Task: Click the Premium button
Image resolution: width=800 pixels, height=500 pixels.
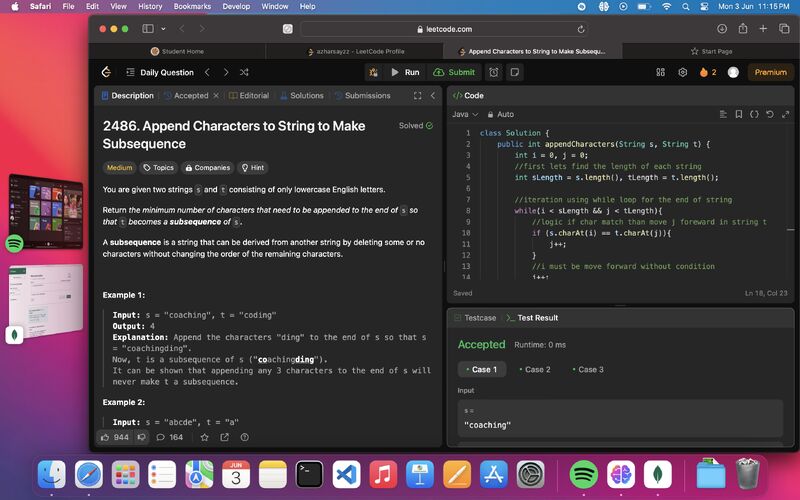Action: (770, 72)
